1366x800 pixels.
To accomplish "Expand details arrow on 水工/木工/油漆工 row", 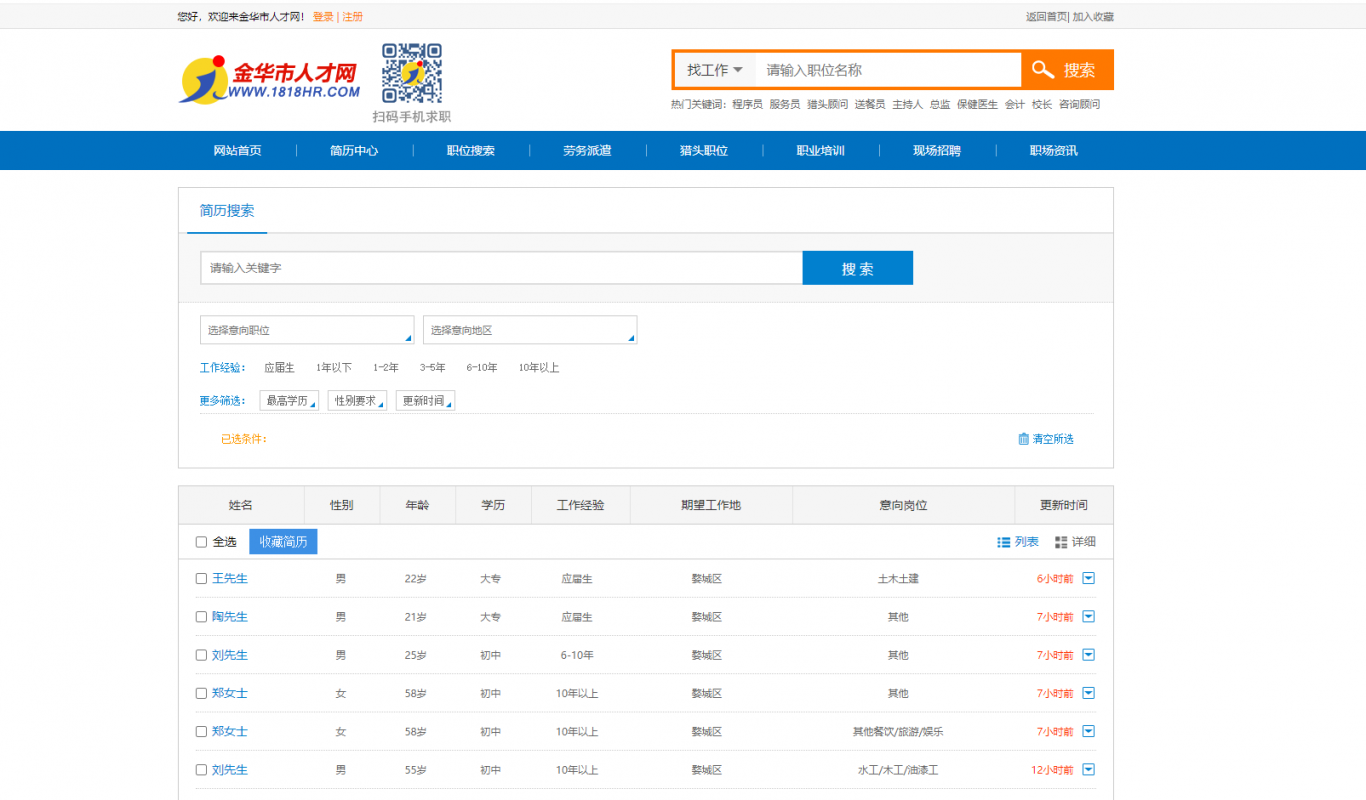I will [x=1089, y=769].
